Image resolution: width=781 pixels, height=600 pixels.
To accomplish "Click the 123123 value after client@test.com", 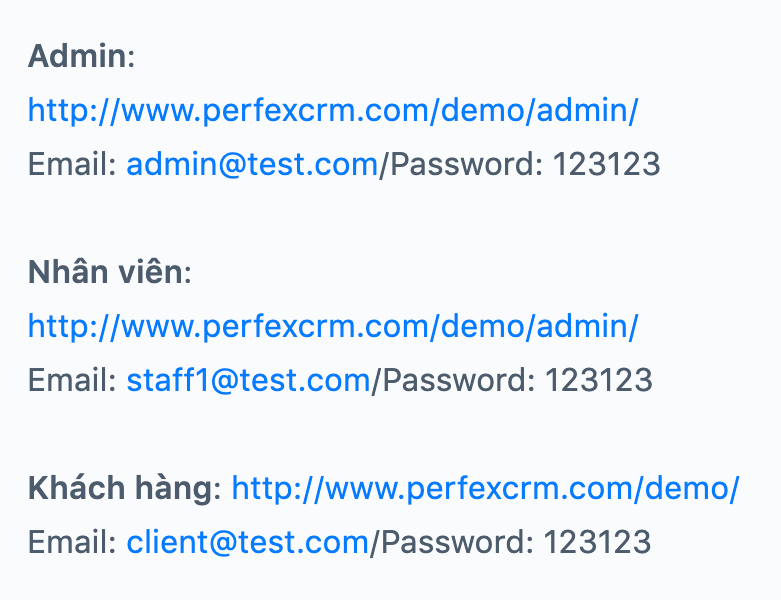I will pos(597,542).
